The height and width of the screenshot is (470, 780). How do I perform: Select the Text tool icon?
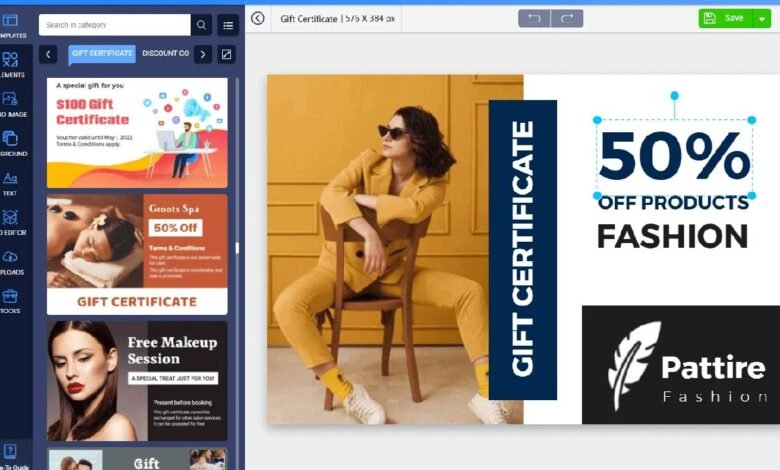point(11,182)
